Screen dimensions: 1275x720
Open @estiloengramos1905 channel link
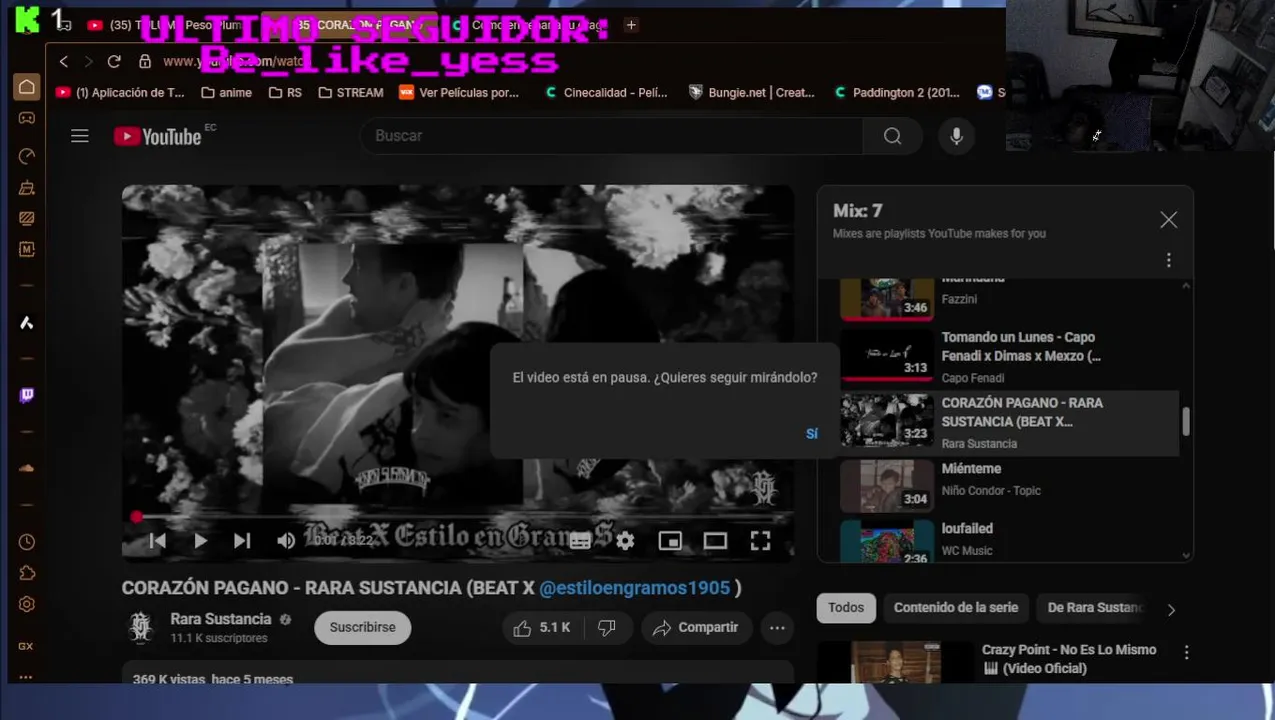(x=635, y=588)
